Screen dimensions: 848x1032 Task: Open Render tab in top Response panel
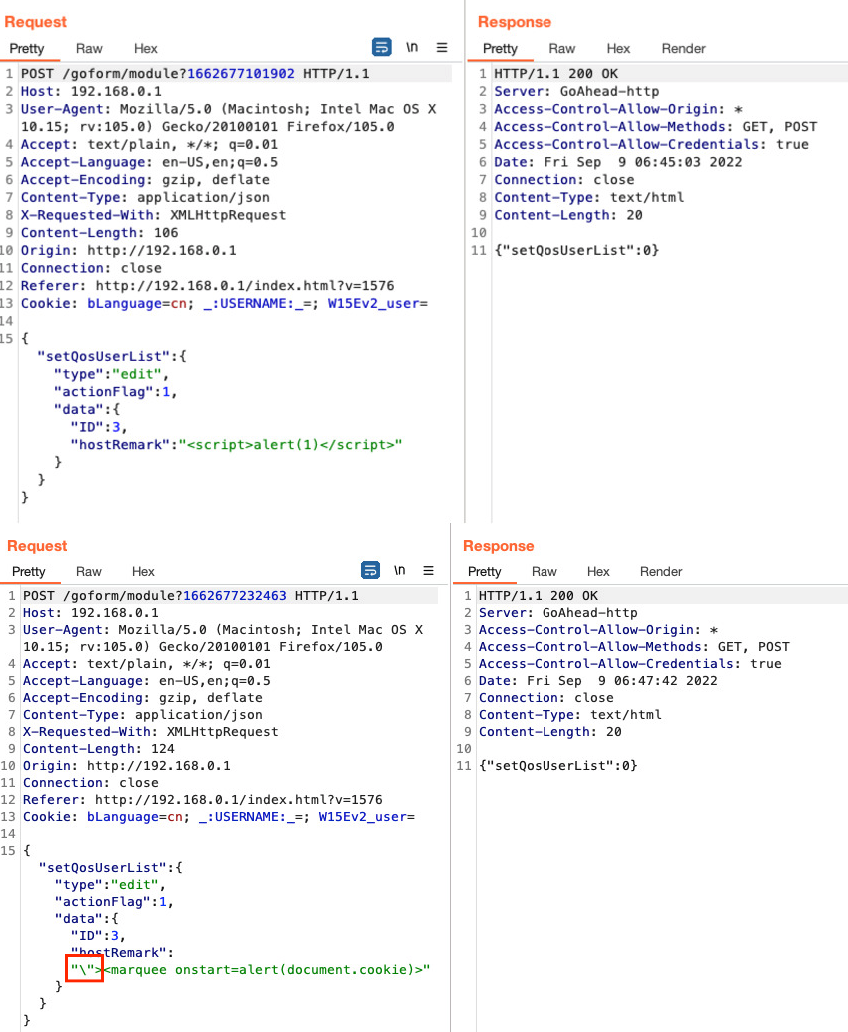pos(683,49)
